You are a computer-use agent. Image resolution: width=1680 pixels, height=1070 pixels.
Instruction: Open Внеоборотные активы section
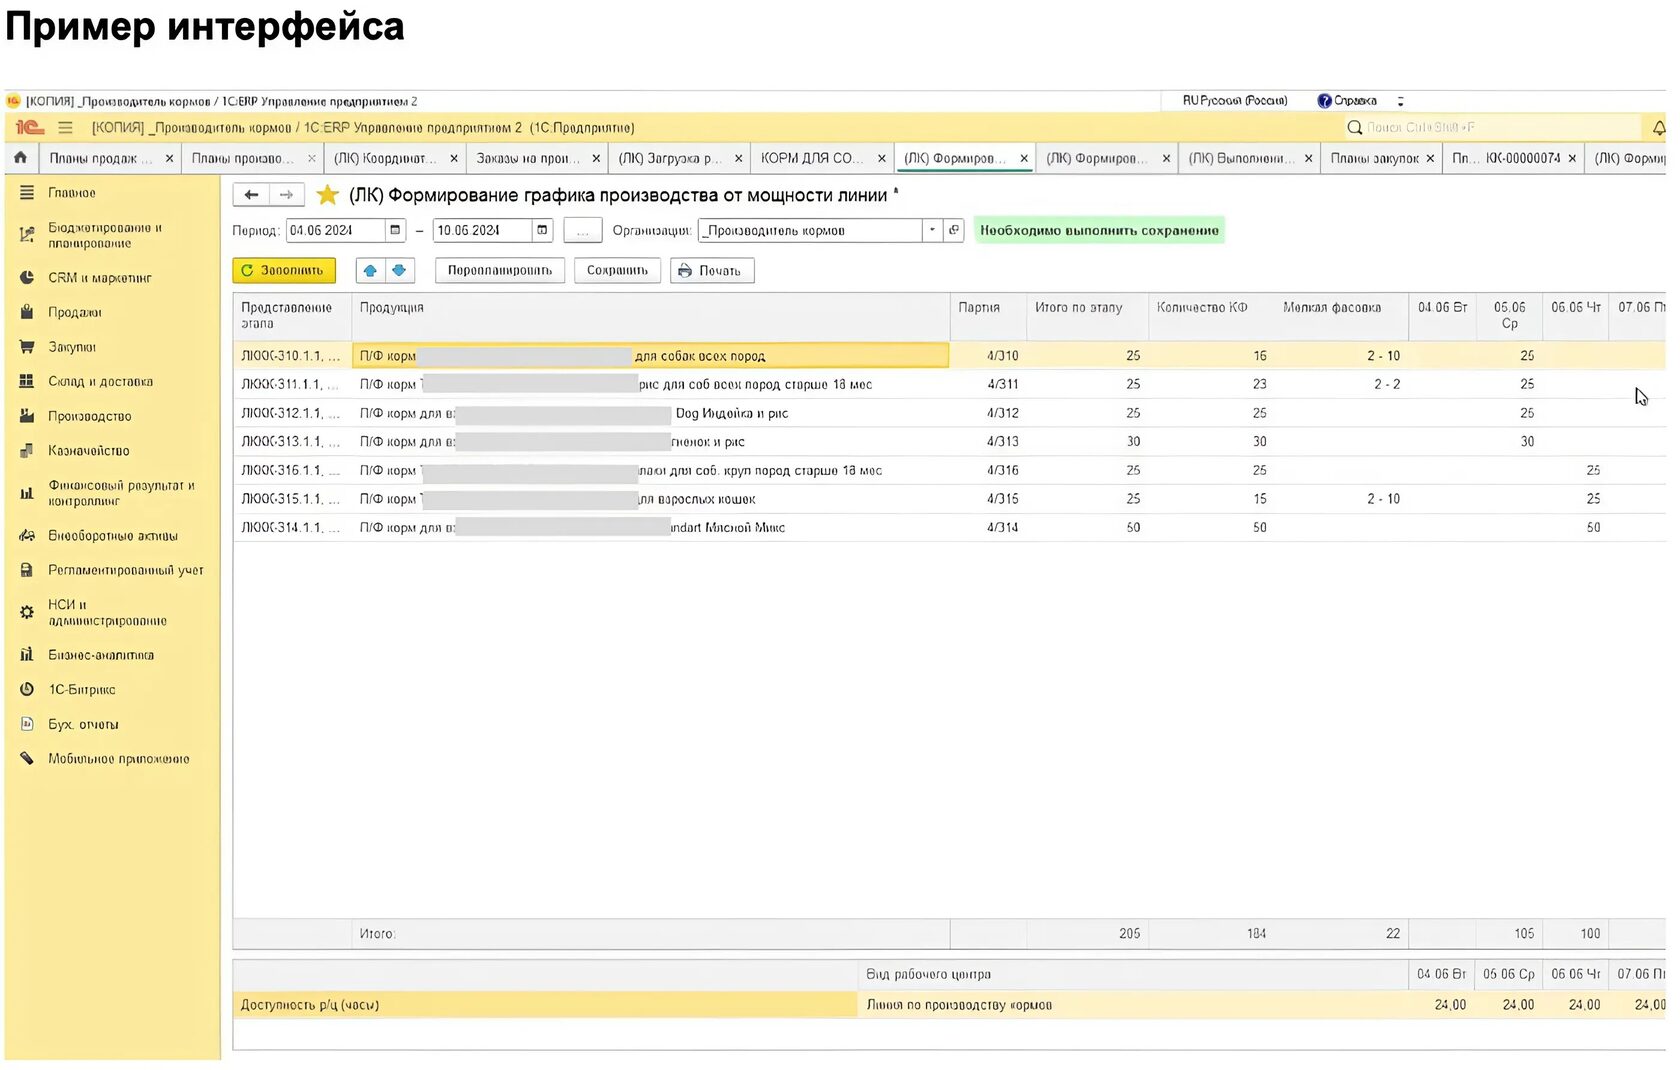(112, 536)
